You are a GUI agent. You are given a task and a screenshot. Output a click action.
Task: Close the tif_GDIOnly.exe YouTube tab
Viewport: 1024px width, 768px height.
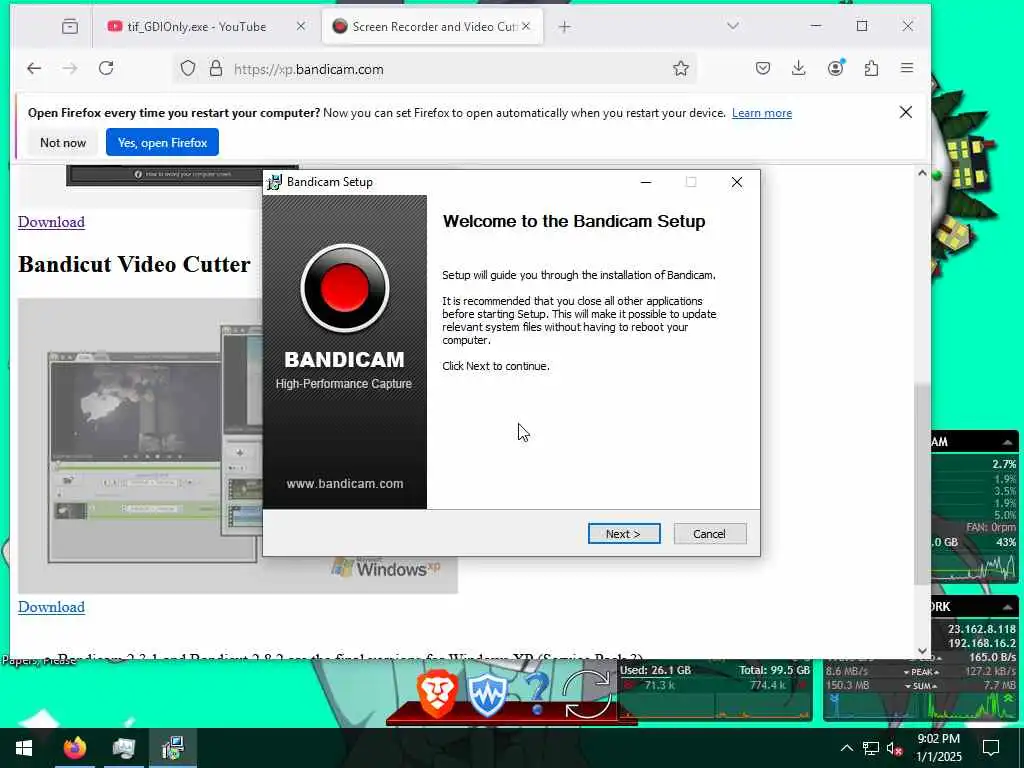tap(300, 26)
